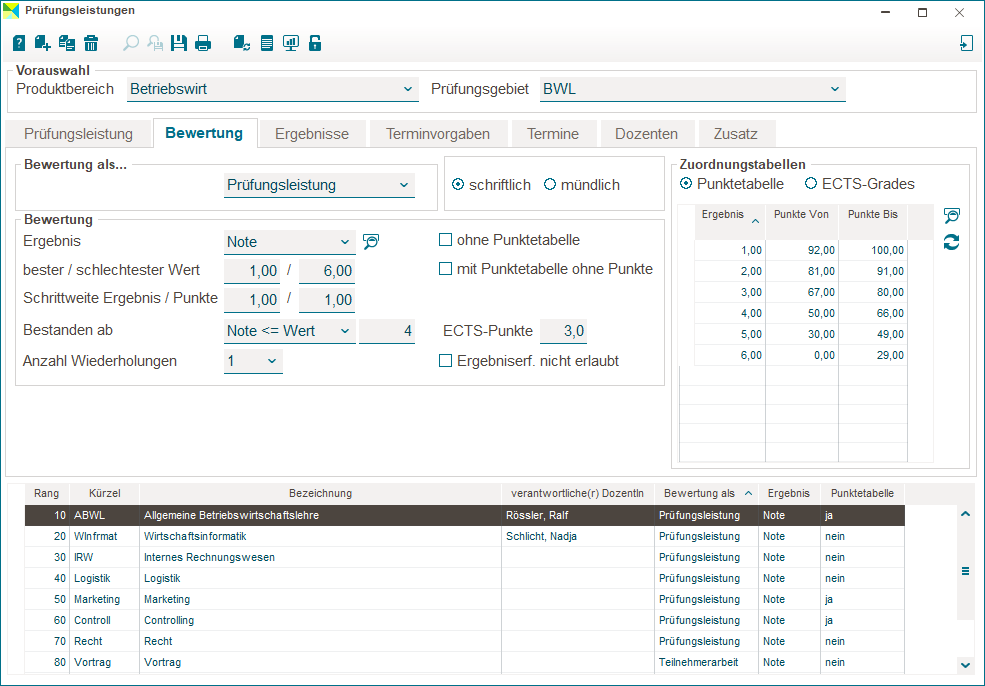Expand the 'Bestanden ab' condition dropdown
The image size is (985, 686).
[345, 331]
